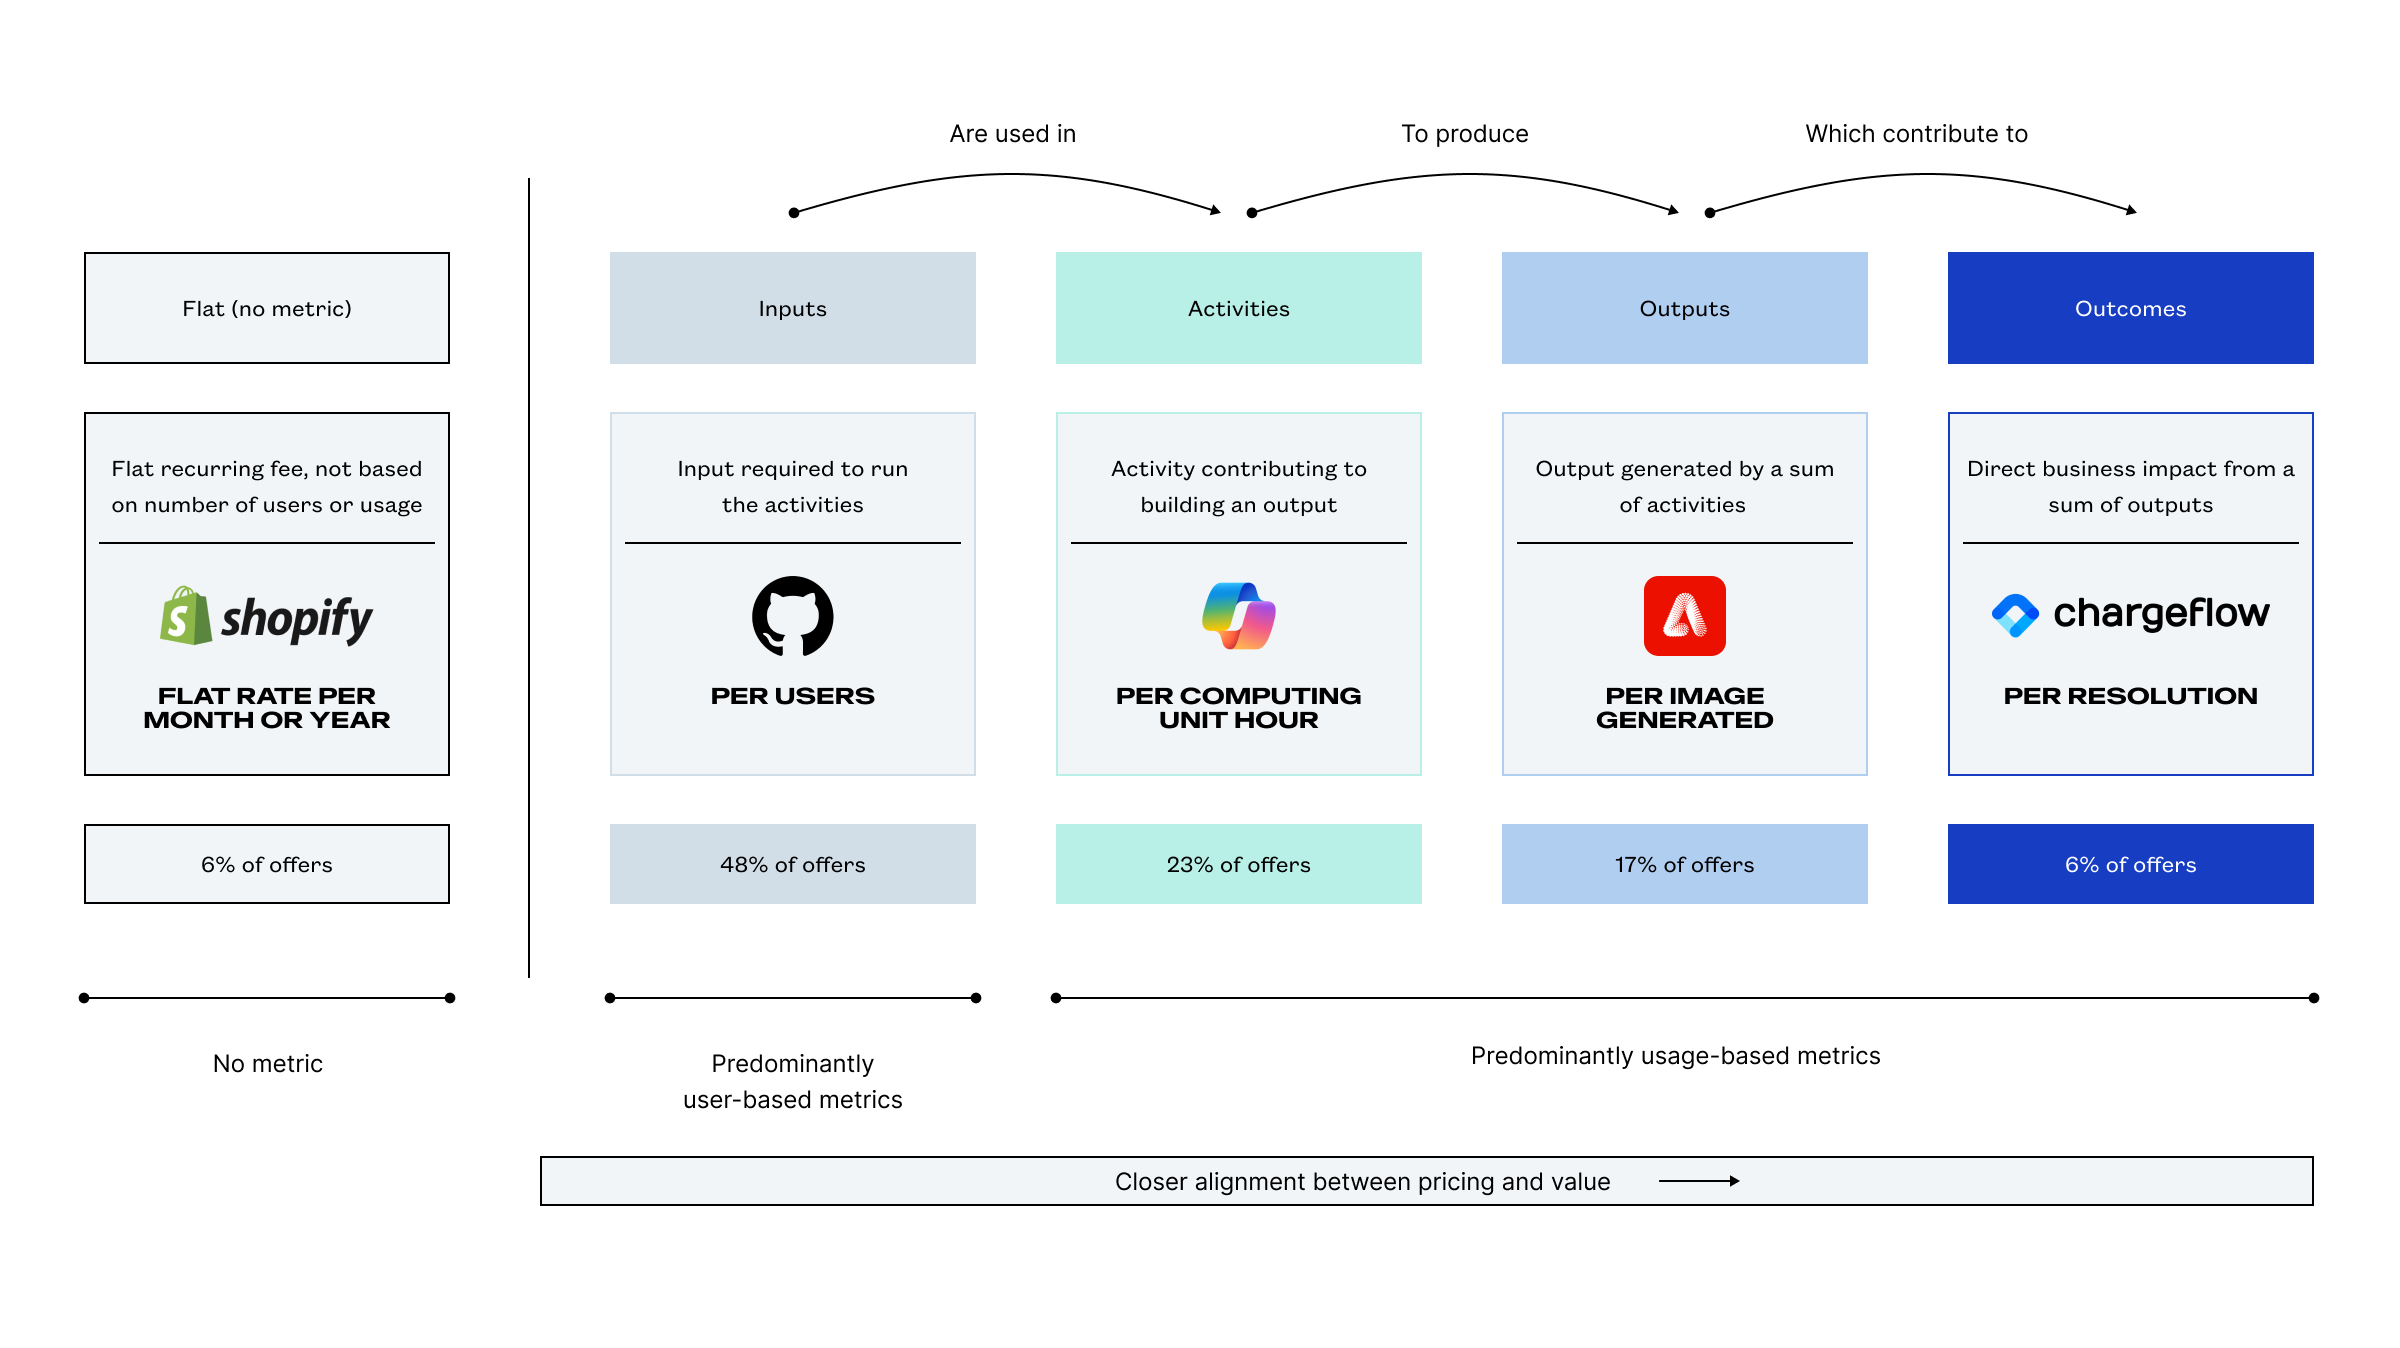Click the Activities category label
The height and width of the screenshot is (1348, 2400).
1238,311
